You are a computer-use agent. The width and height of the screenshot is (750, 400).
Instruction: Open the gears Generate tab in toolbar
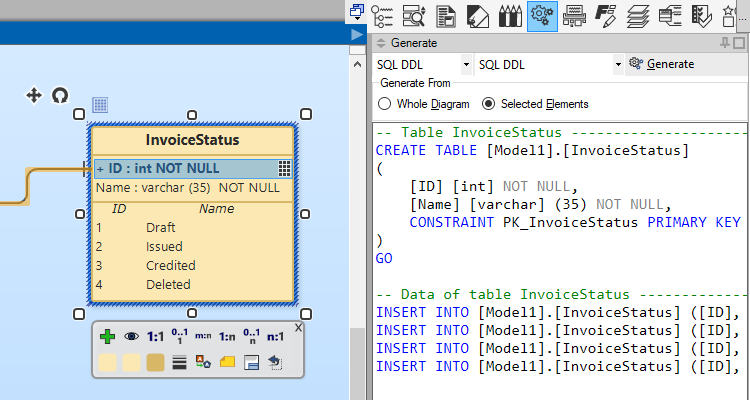(x=542, y=15)
